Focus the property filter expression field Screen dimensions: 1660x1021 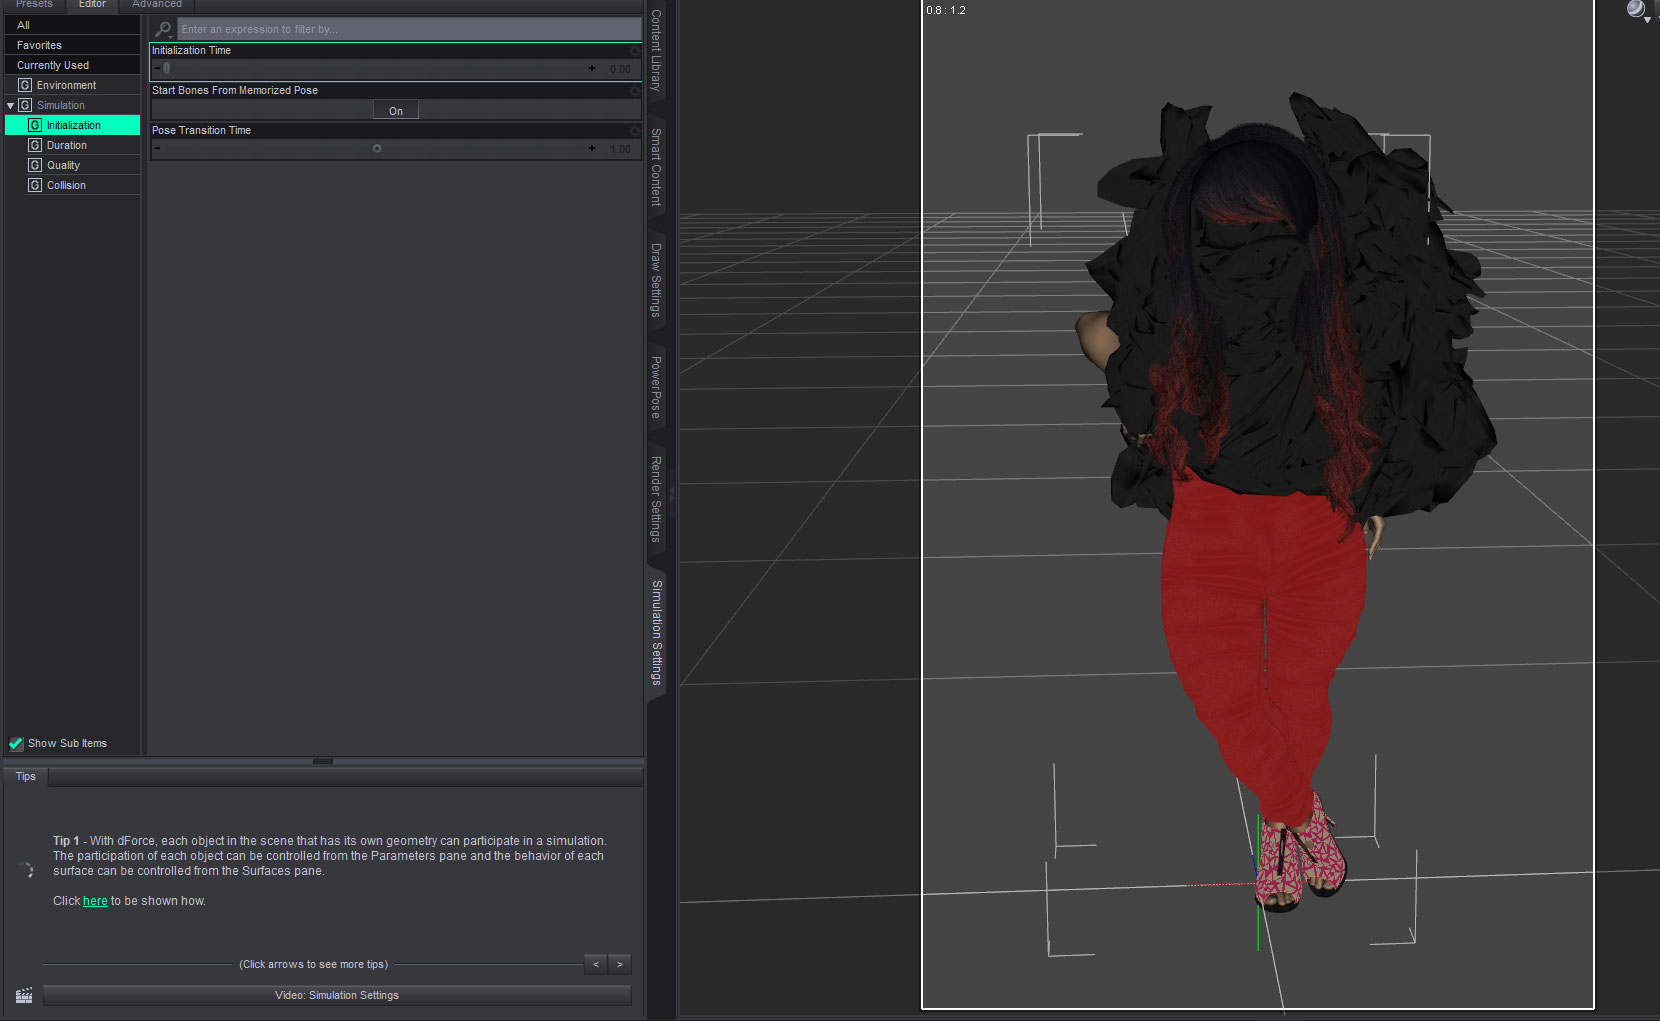(409, 29)
